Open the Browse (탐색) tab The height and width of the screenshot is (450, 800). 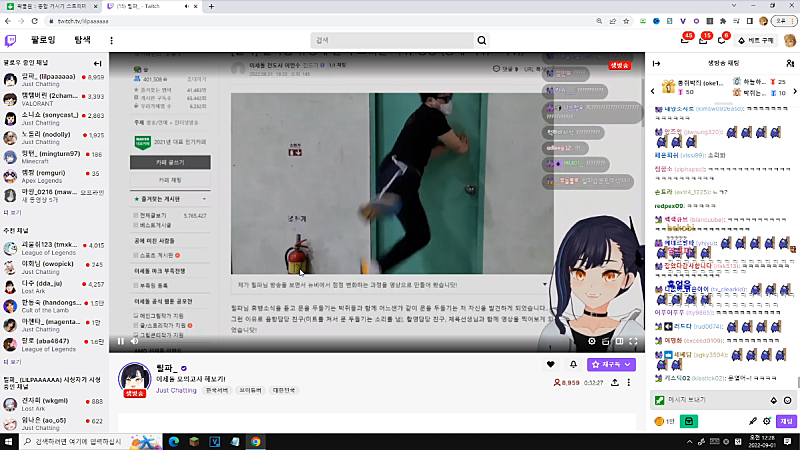(82, 40)
